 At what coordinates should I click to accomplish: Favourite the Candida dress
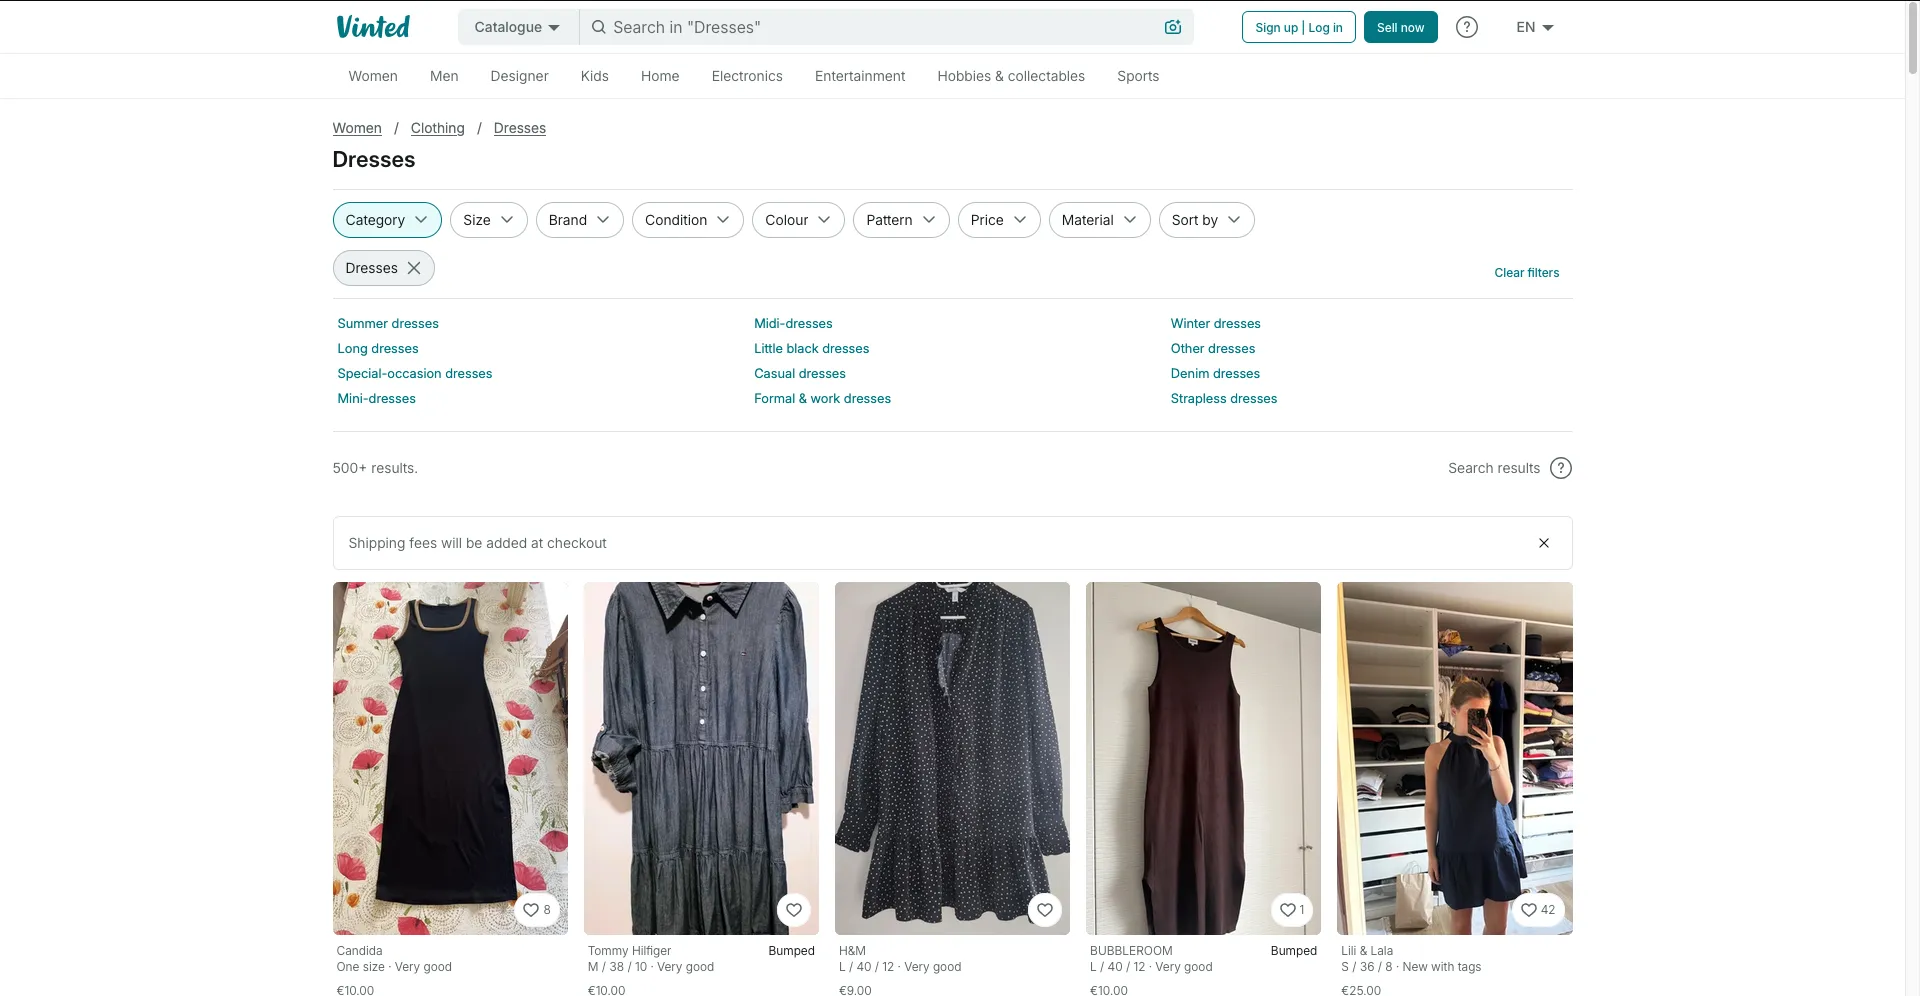click(x=538, y=910)
